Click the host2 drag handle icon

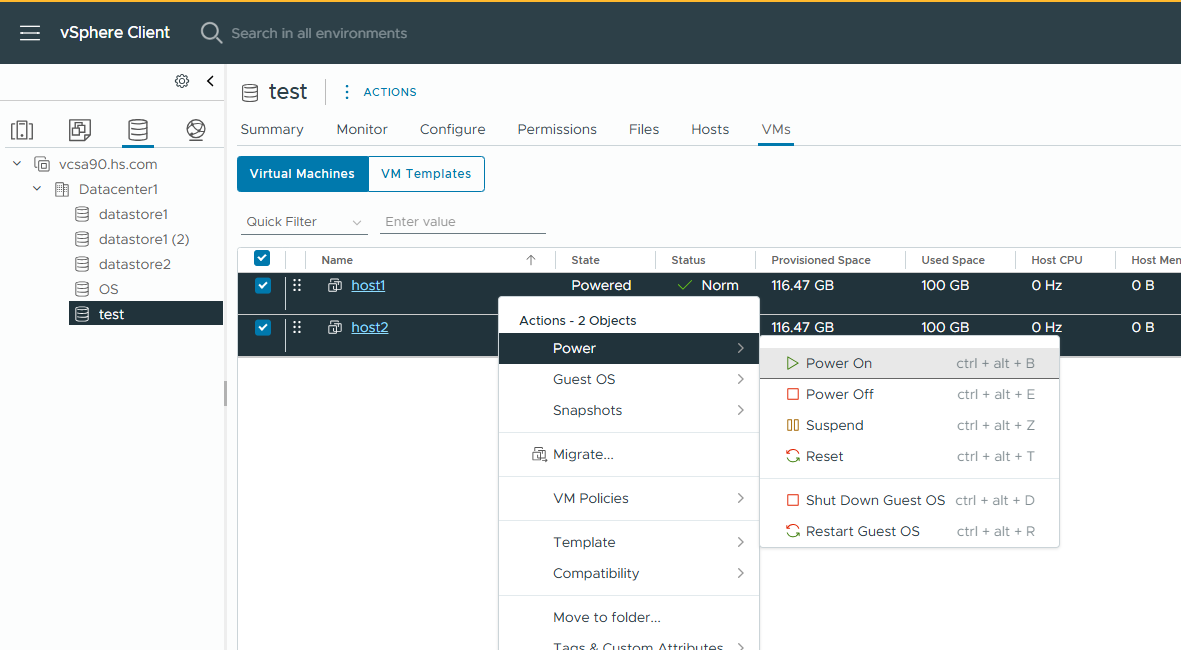(297, 328)
